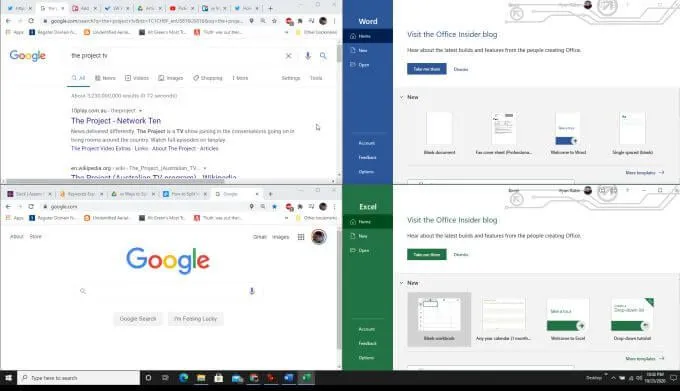Switch to the Videos search tab
Screen dimensions: 680x391
click(137, 78)
